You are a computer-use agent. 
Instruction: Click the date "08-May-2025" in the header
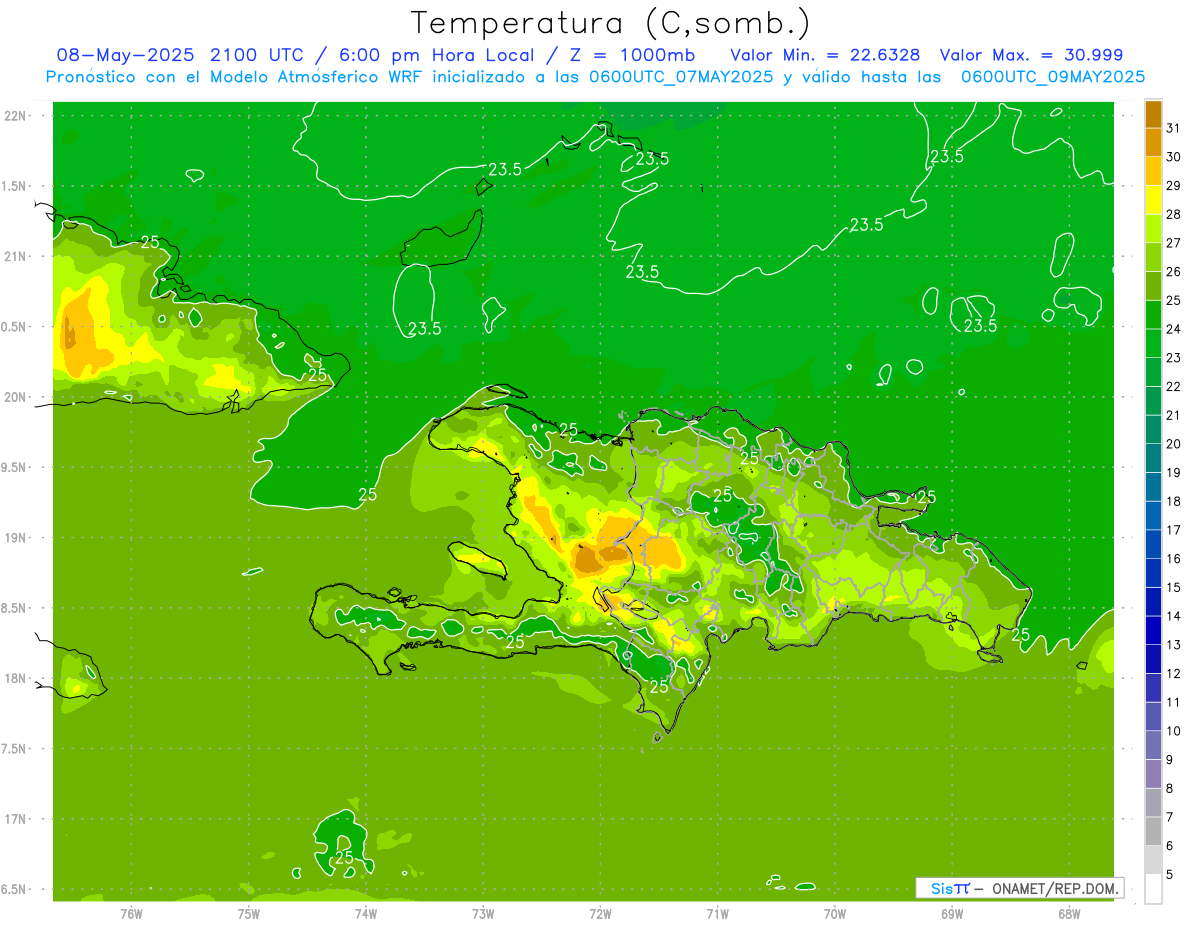127,55
